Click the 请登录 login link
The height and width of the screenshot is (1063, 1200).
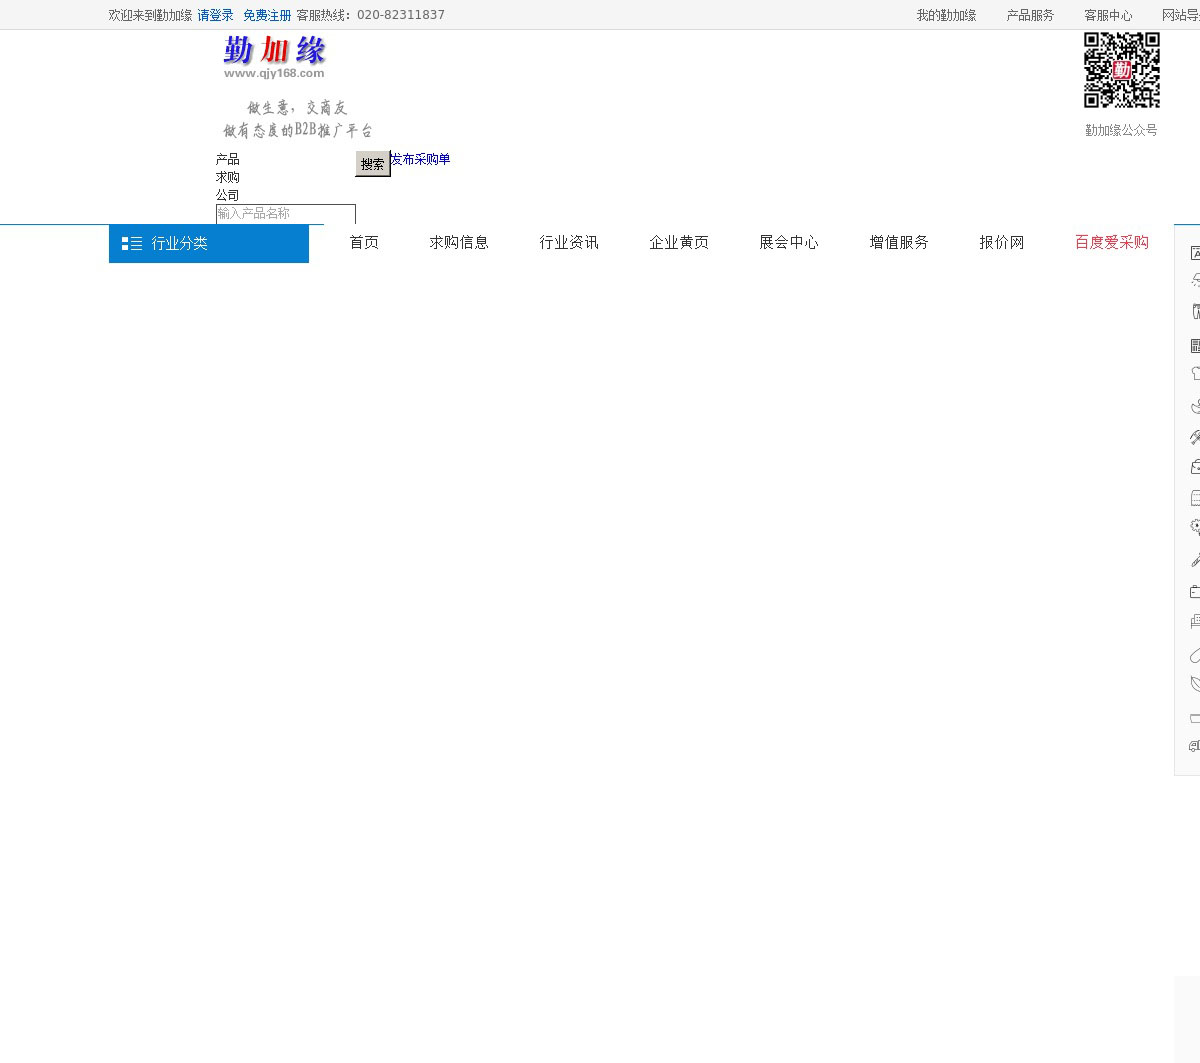tap(215, 15)
